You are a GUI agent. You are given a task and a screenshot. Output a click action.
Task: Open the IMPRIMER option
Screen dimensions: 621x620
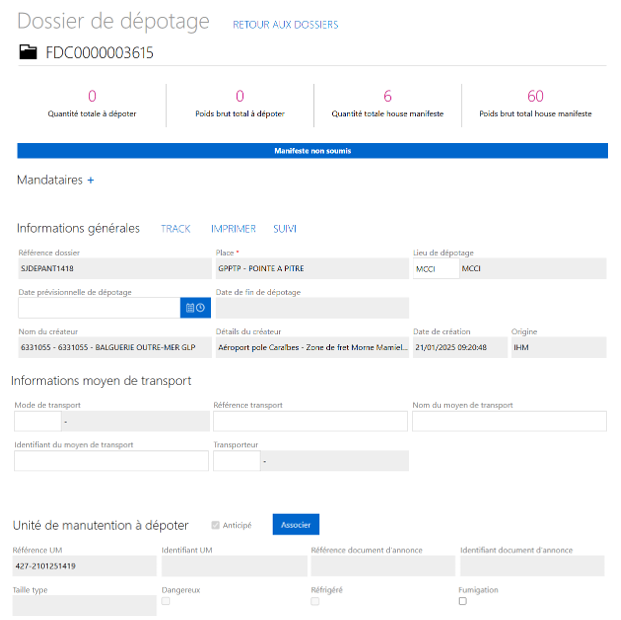point(233,229)
